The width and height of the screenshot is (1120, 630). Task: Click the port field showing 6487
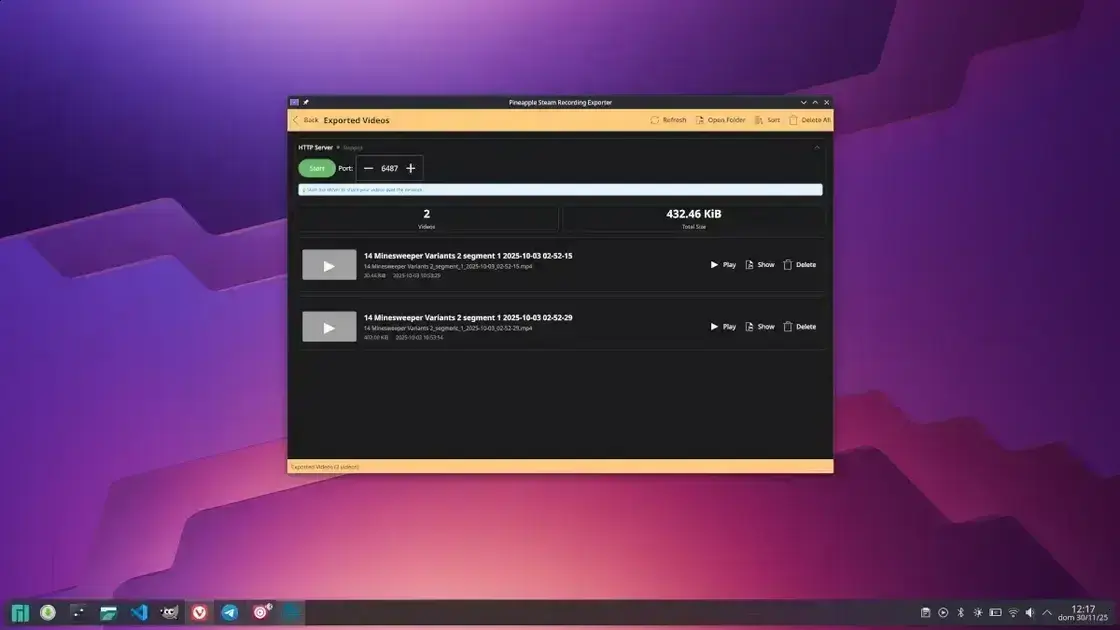click(x=389, y=169)
